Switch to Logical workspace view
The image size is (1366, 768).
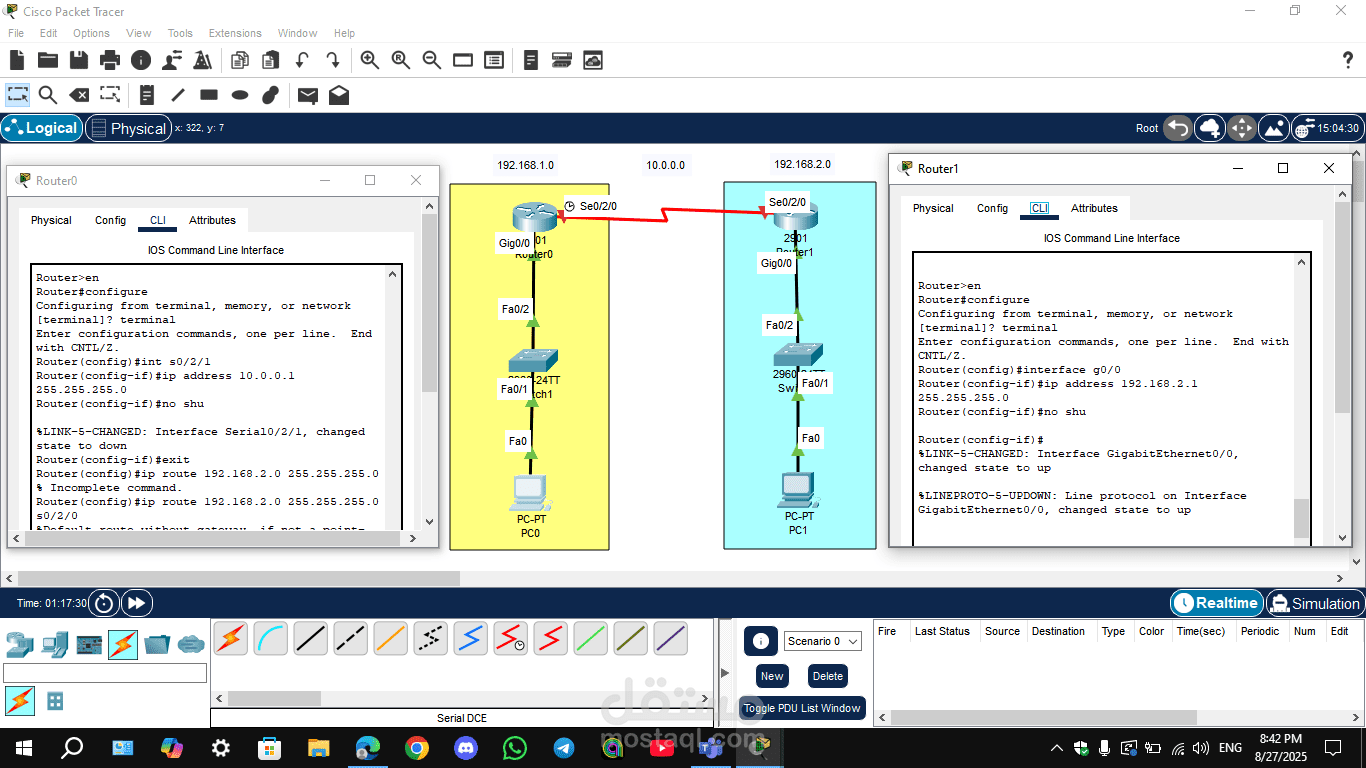(41, 128)
